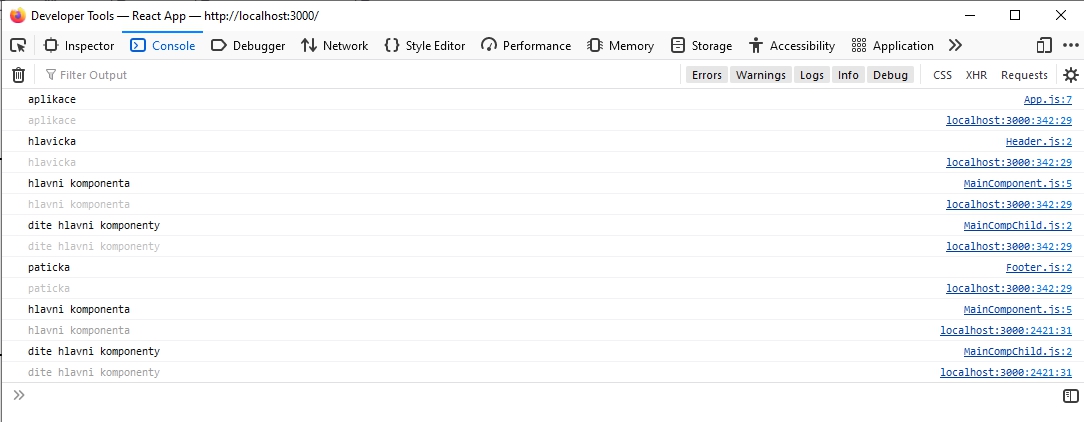Viewport: 1084px width, 422px height.
Task: Clear console with the trash icon
Action: [19, 75]
